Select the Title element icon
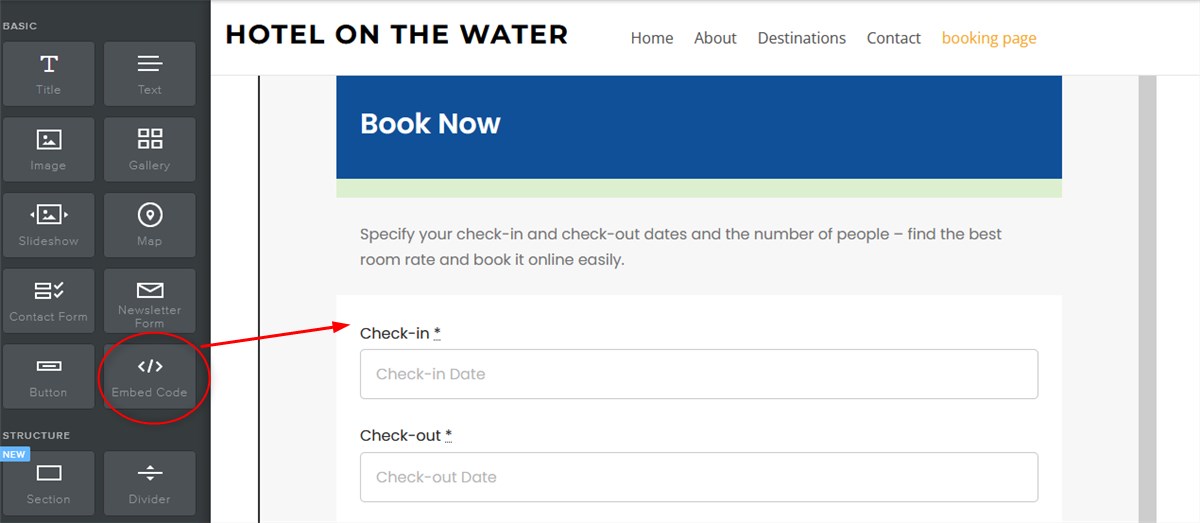This screenshot has height=523, width=1200. 48,73
